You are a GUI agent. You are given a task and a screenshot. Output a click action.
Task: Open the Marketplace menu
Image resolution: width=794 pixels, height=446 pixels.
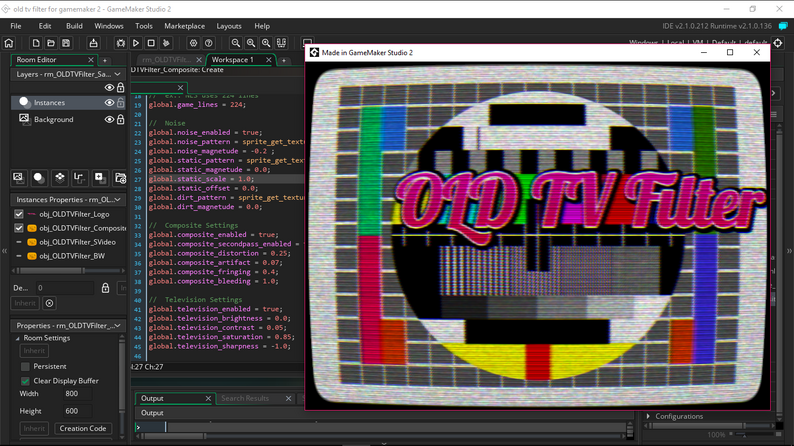(x=184, y=26)
